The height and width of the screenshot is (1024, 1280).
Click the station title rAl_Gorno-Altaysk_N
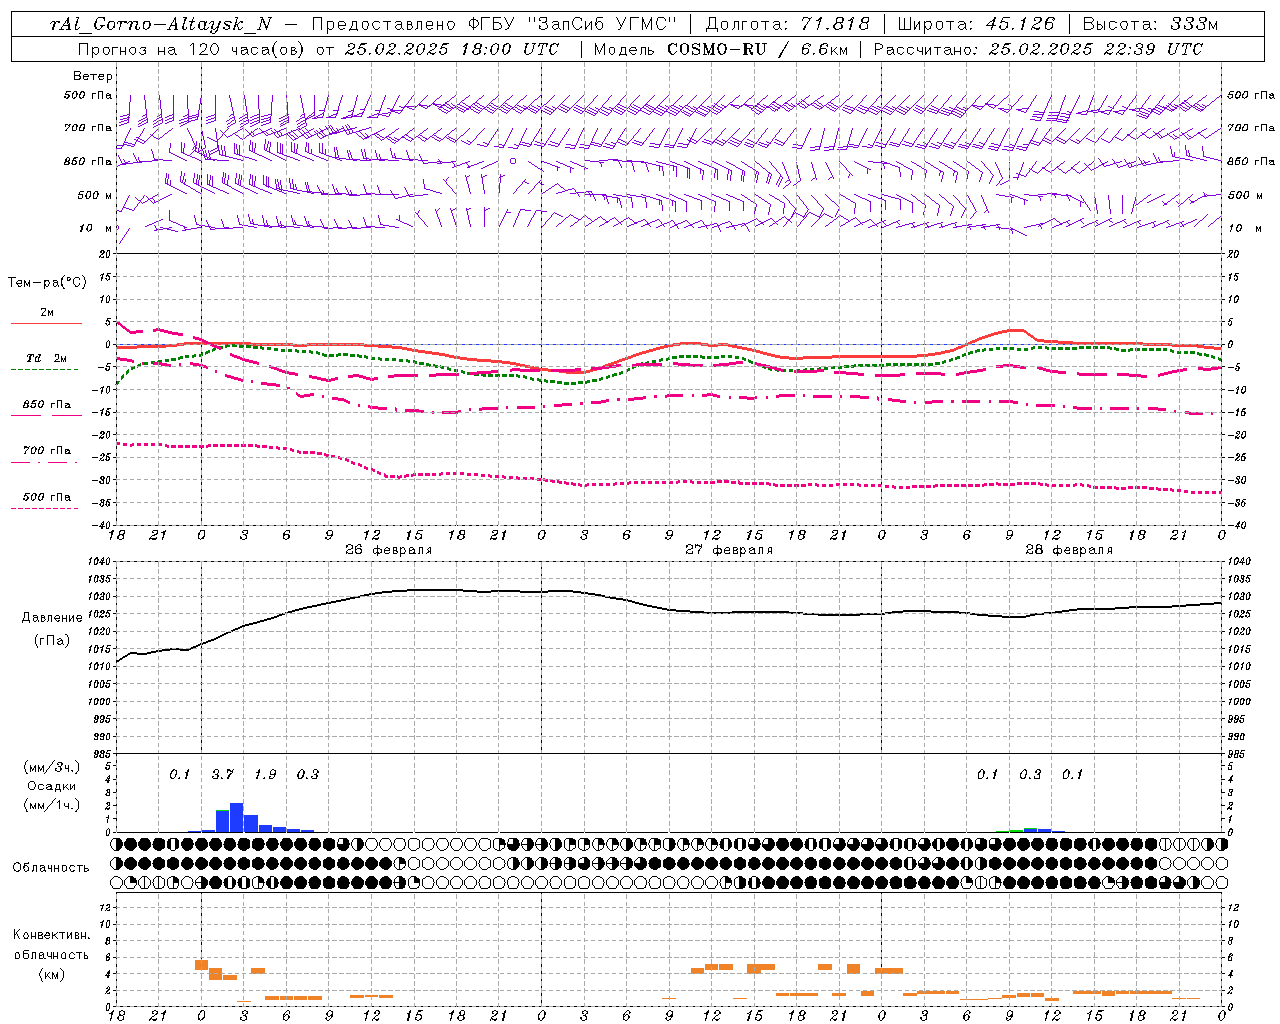(161, 24)
